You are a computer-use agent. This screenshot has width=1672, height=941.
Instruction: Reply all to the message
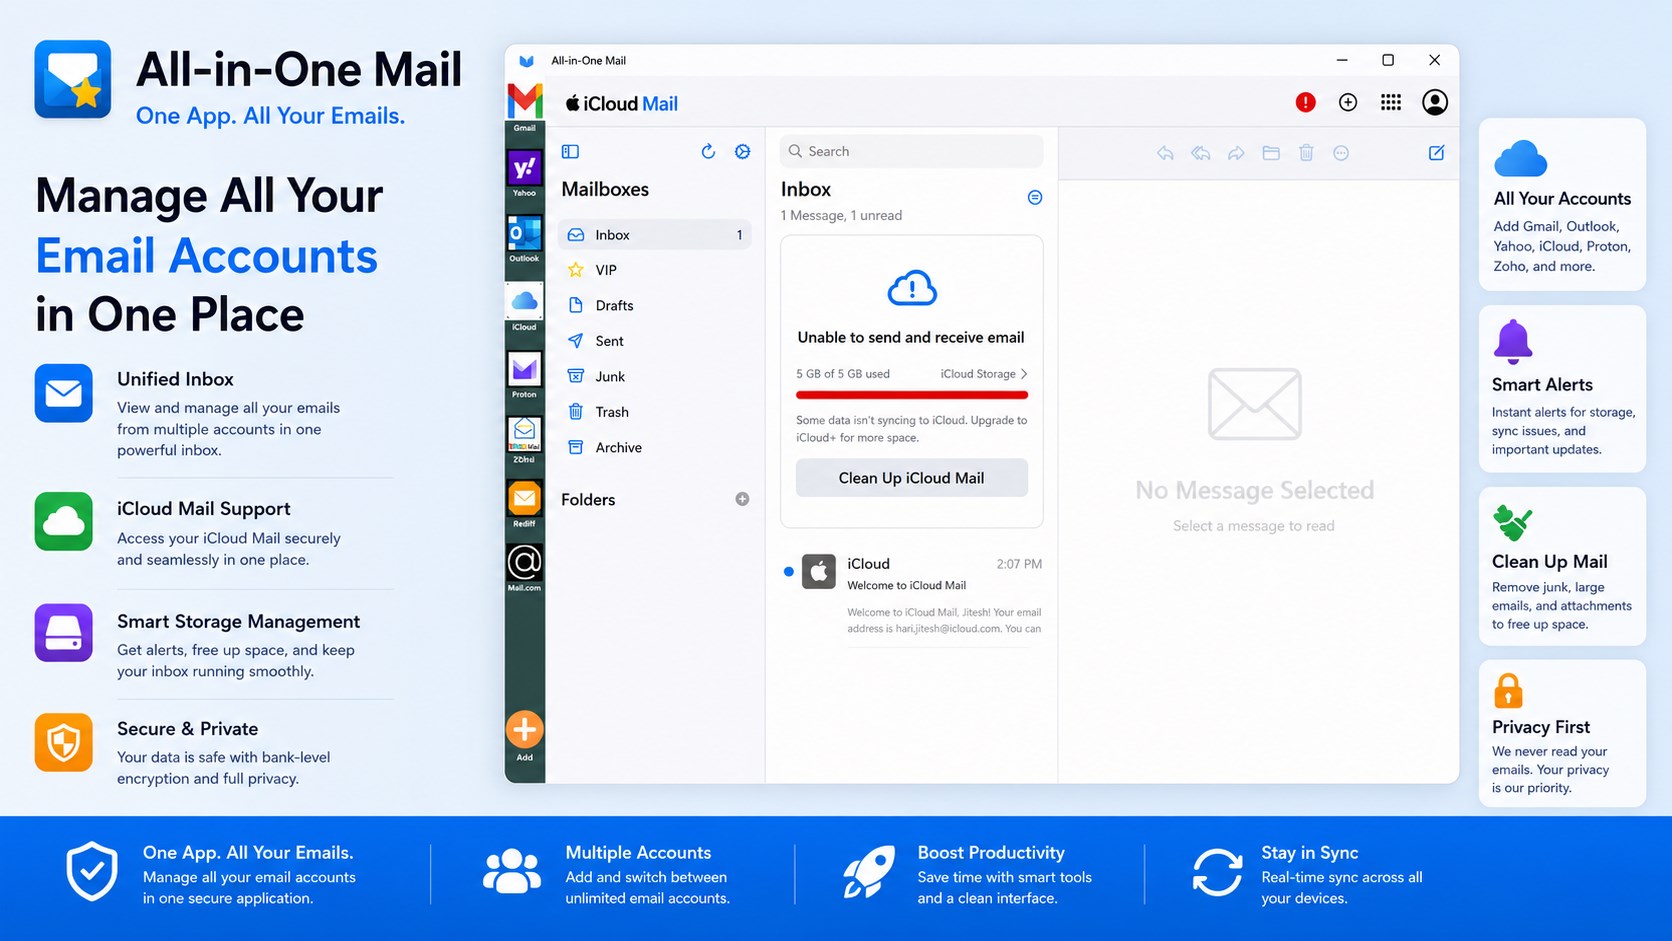pyautogui.click(x=1200, y=153)
